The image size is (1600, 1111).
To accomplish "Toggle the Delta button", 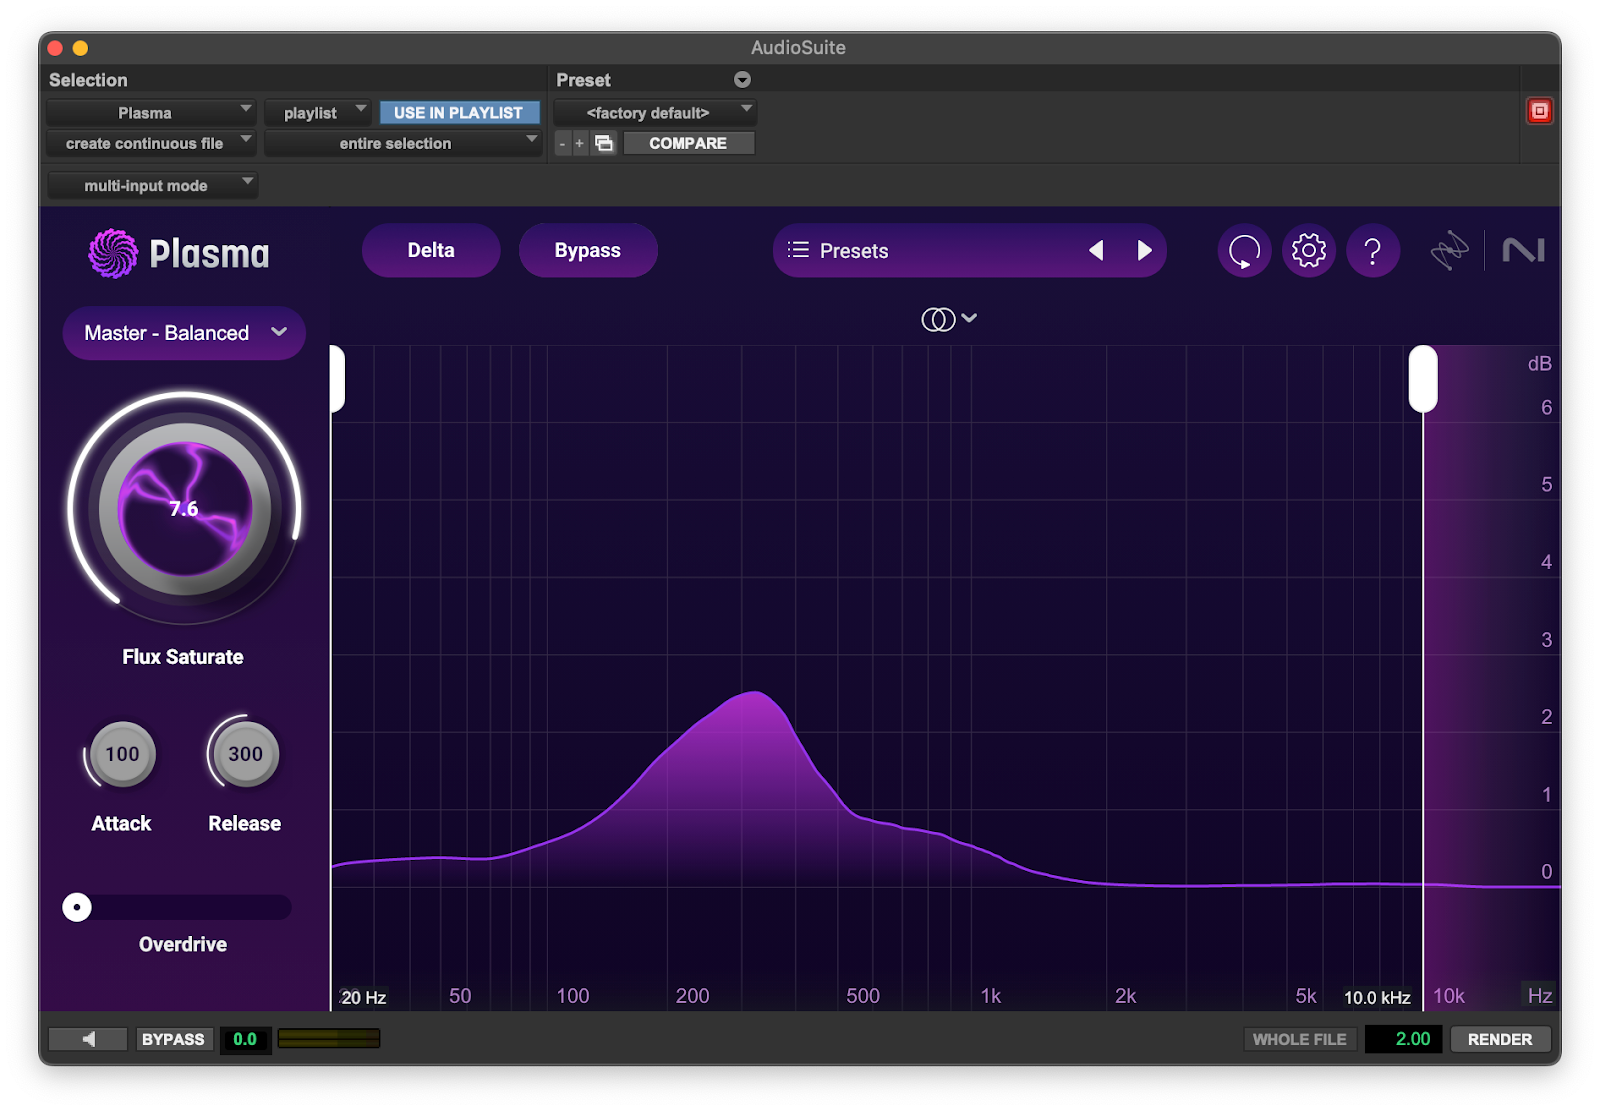I will pyautogui.click(x=431, y=251).
